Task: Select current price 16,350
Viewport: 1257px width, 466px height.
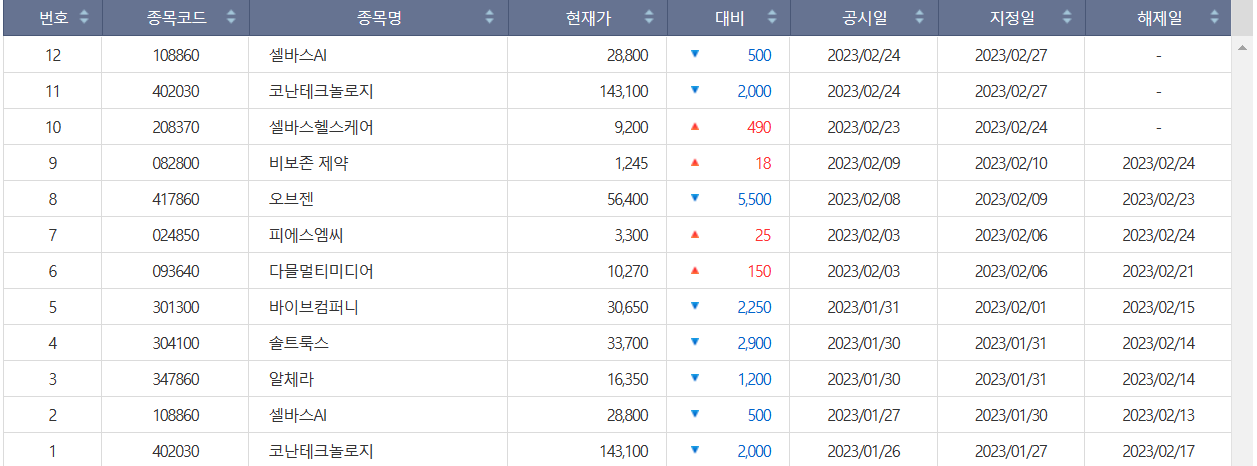Action: [x=627, y=379]
